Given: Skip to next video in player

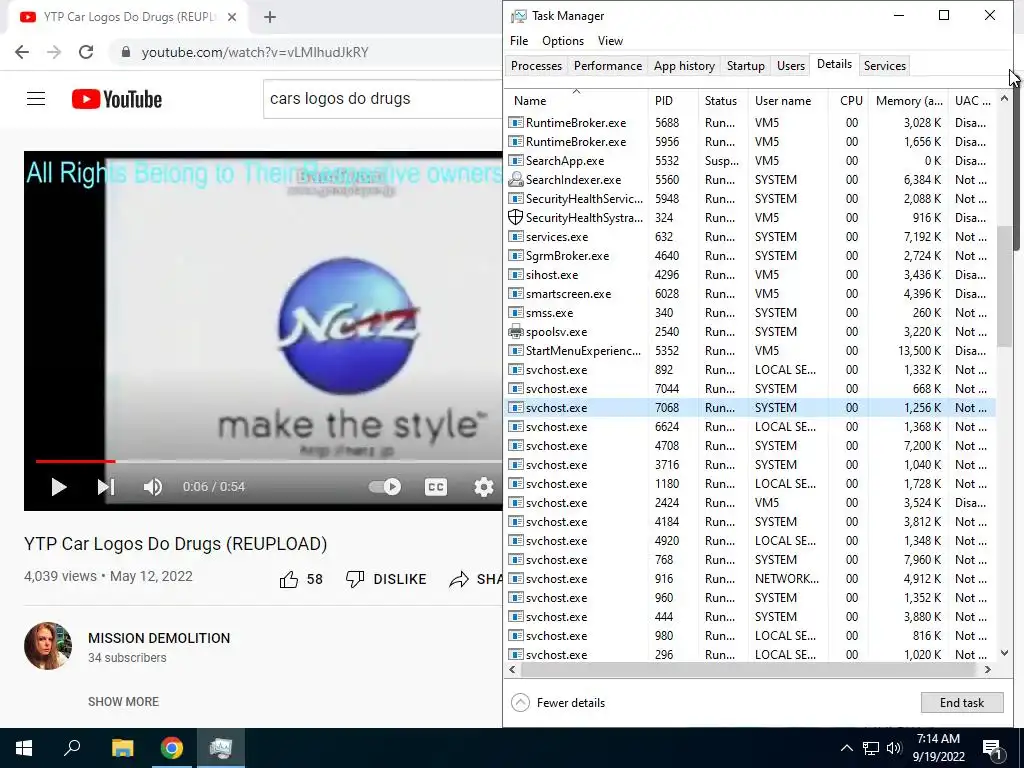Looking at the screenshot, I should coord(106,487).
